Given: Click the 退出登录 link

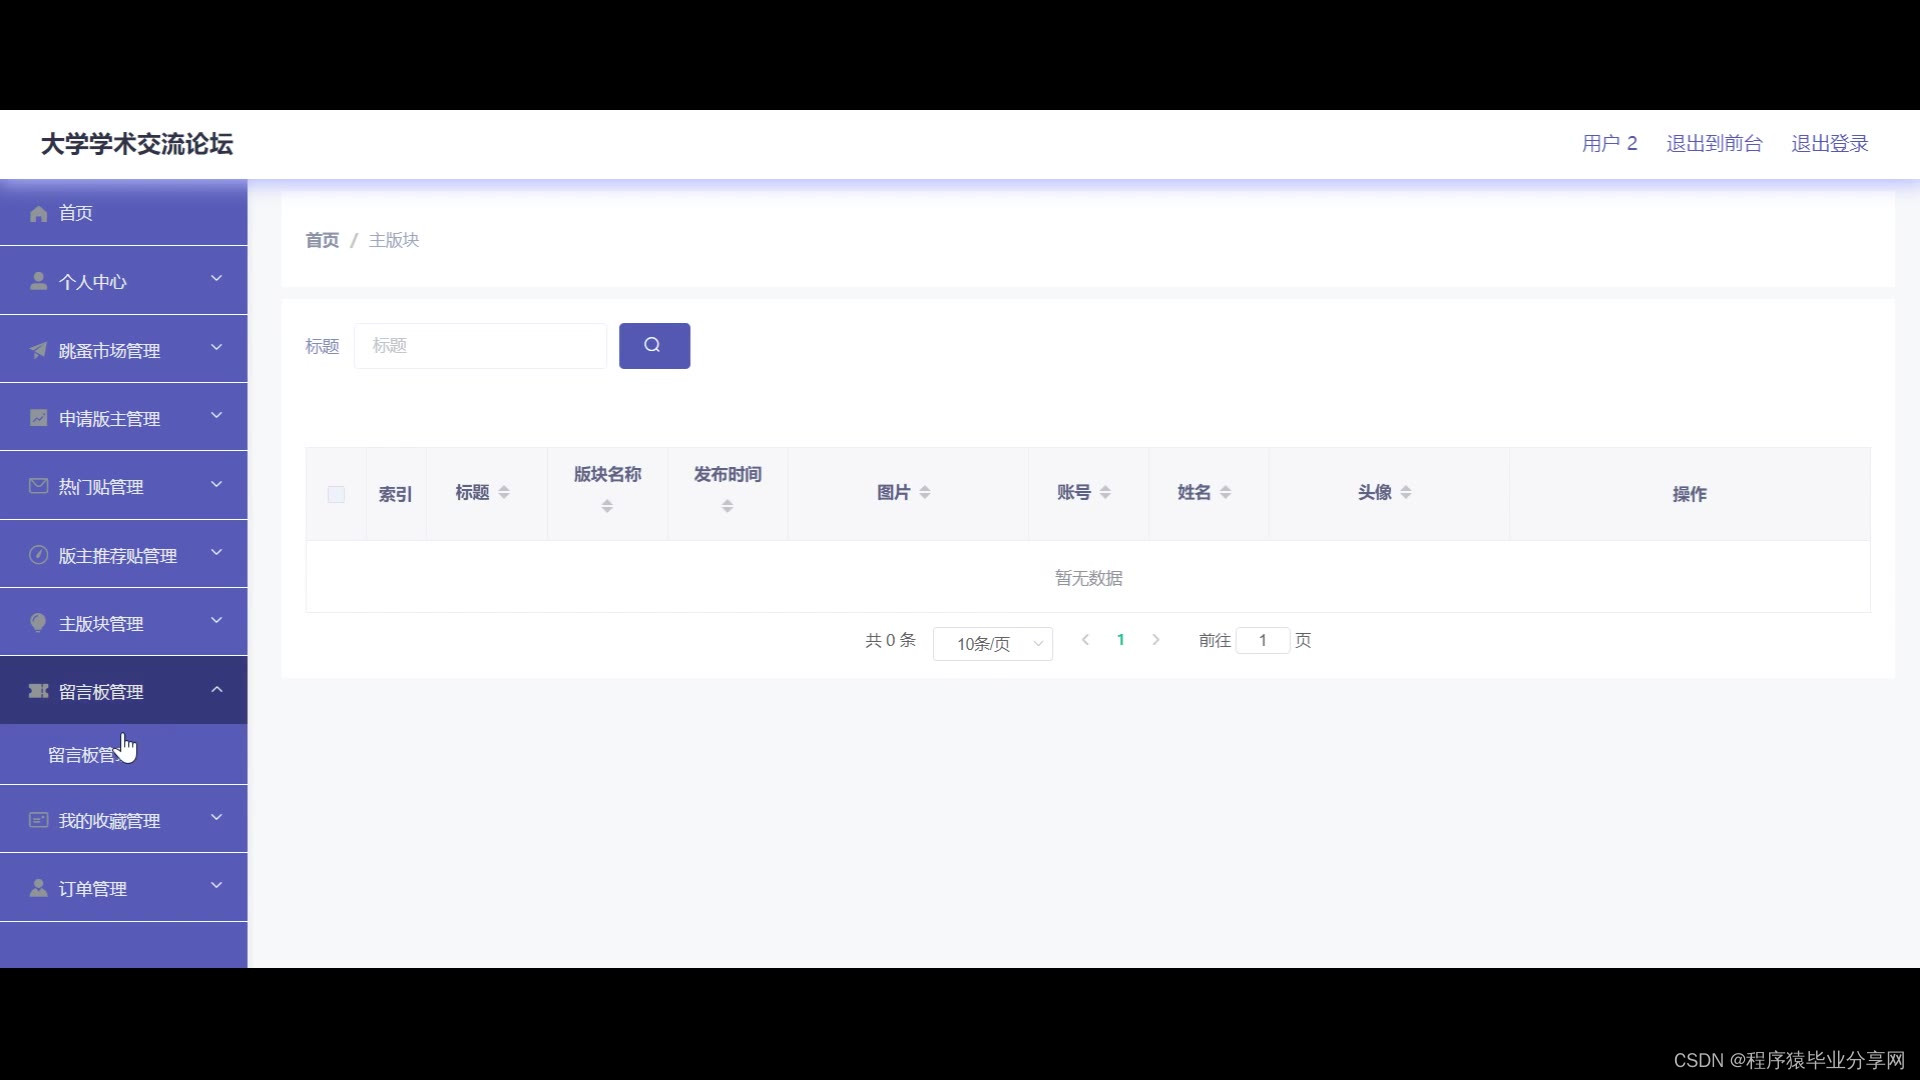Looking at the screenshot, I should [x=1829, y=144].
